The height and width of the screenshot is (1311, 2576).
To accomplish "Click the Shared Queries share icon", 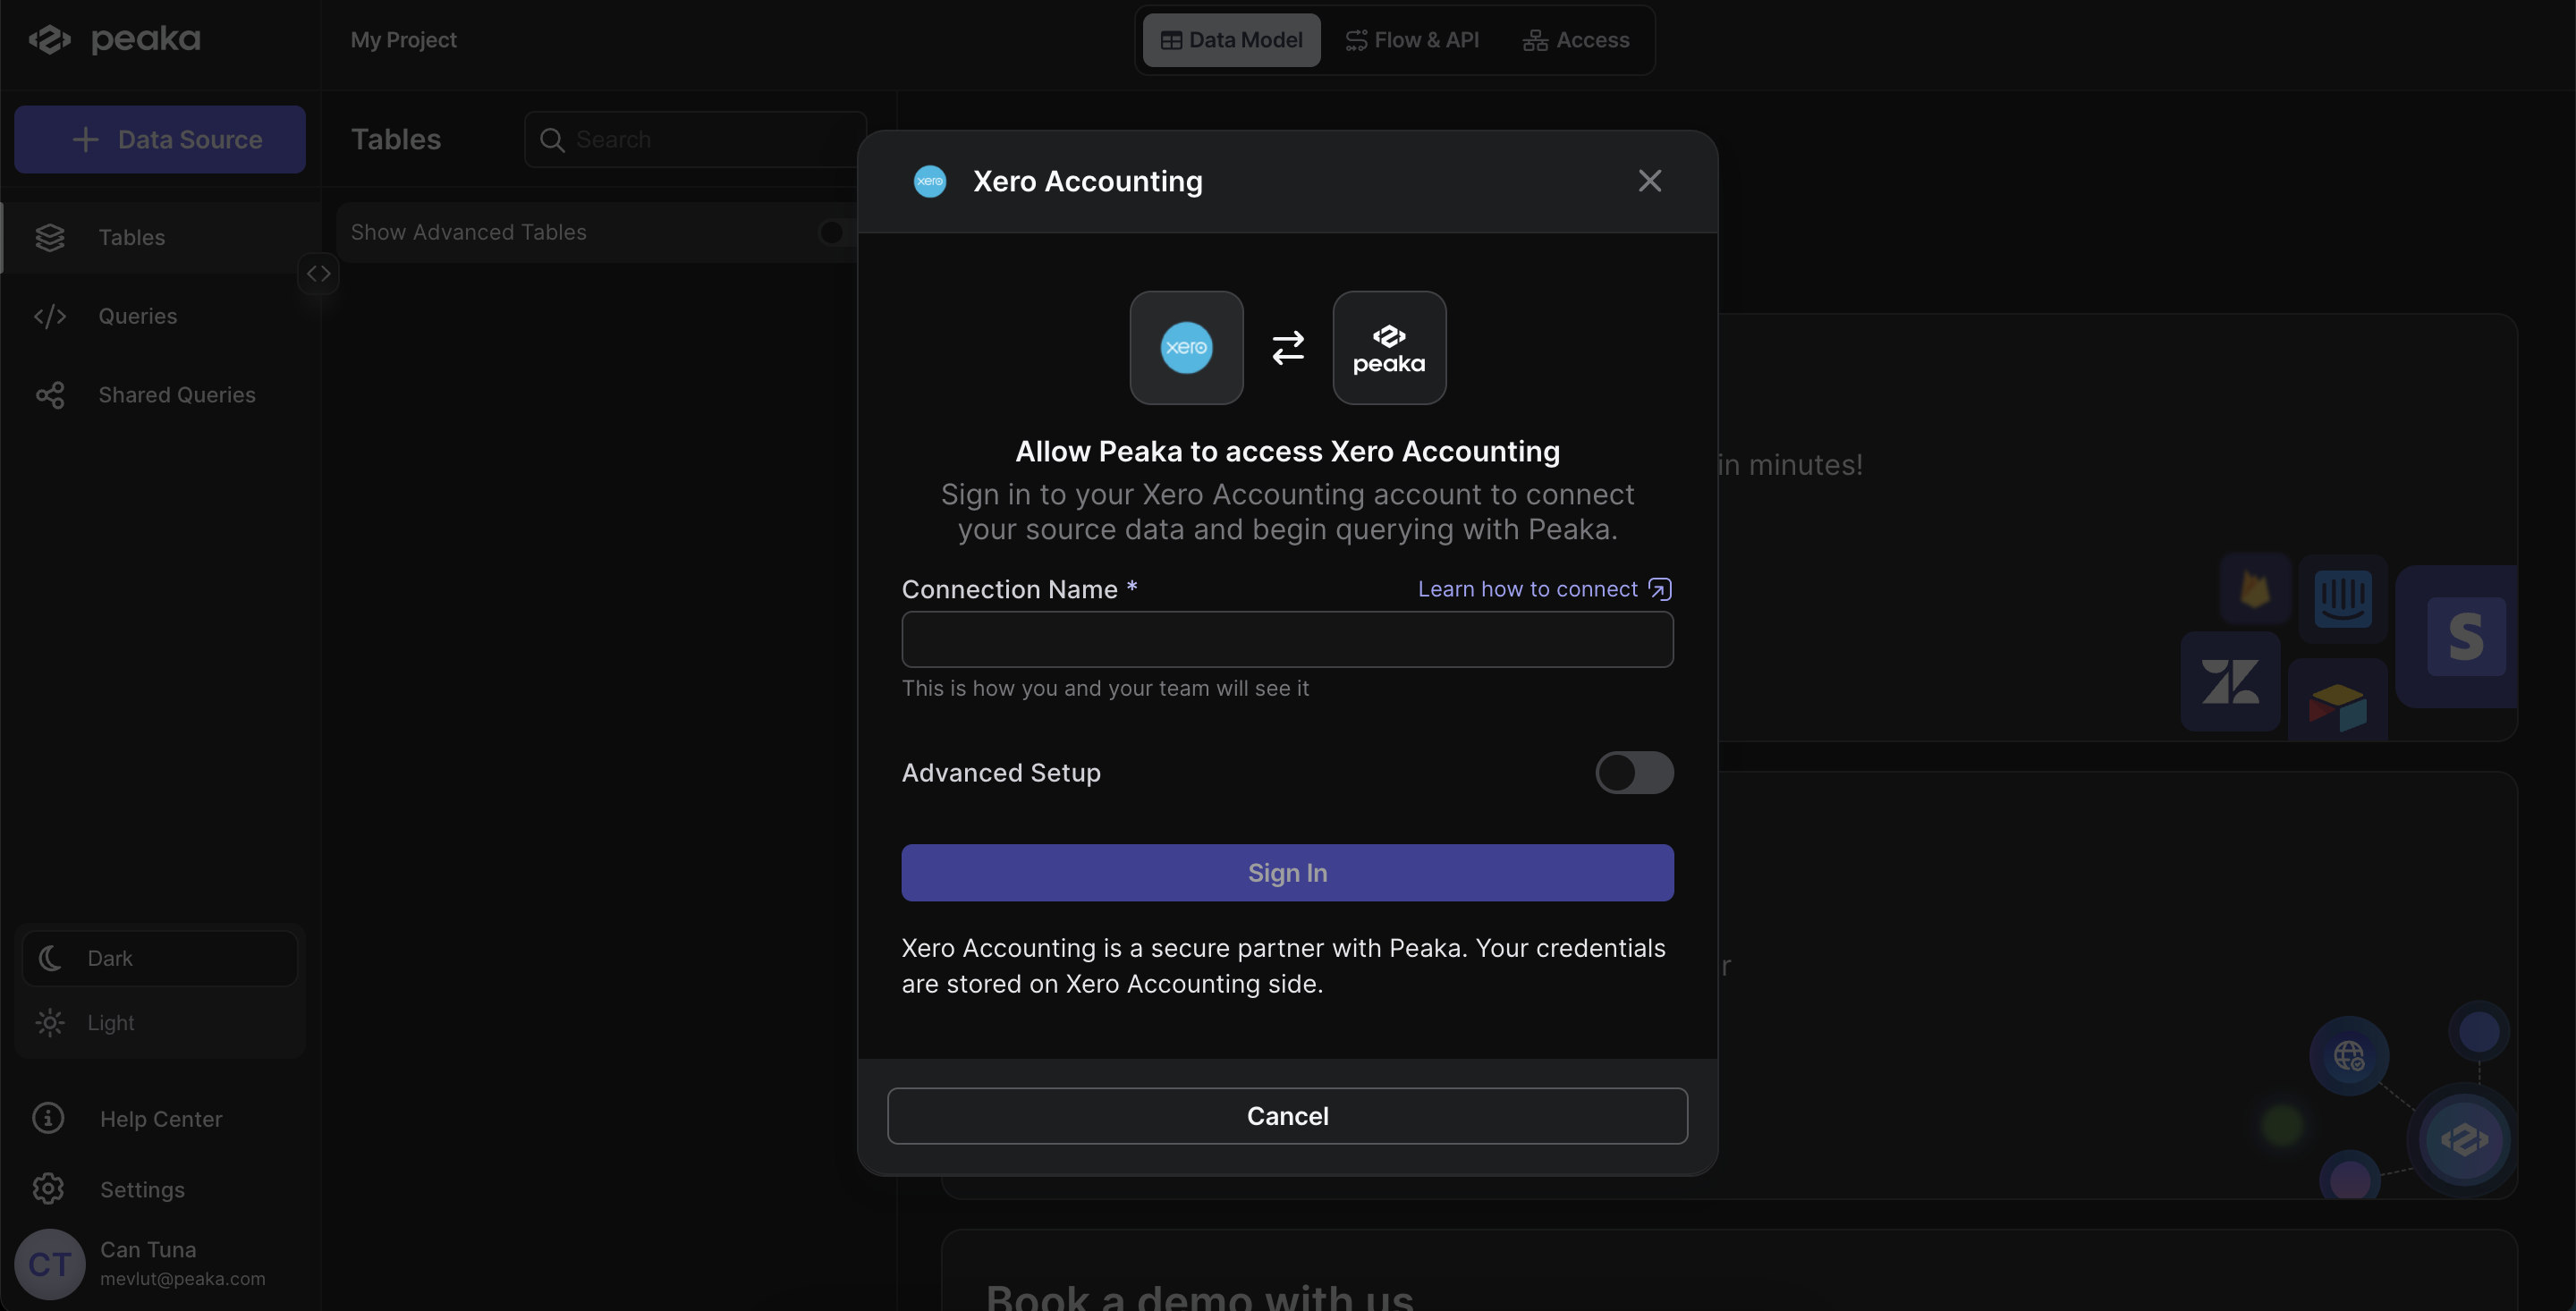I will pyautogui.click(x=49, y=395).
